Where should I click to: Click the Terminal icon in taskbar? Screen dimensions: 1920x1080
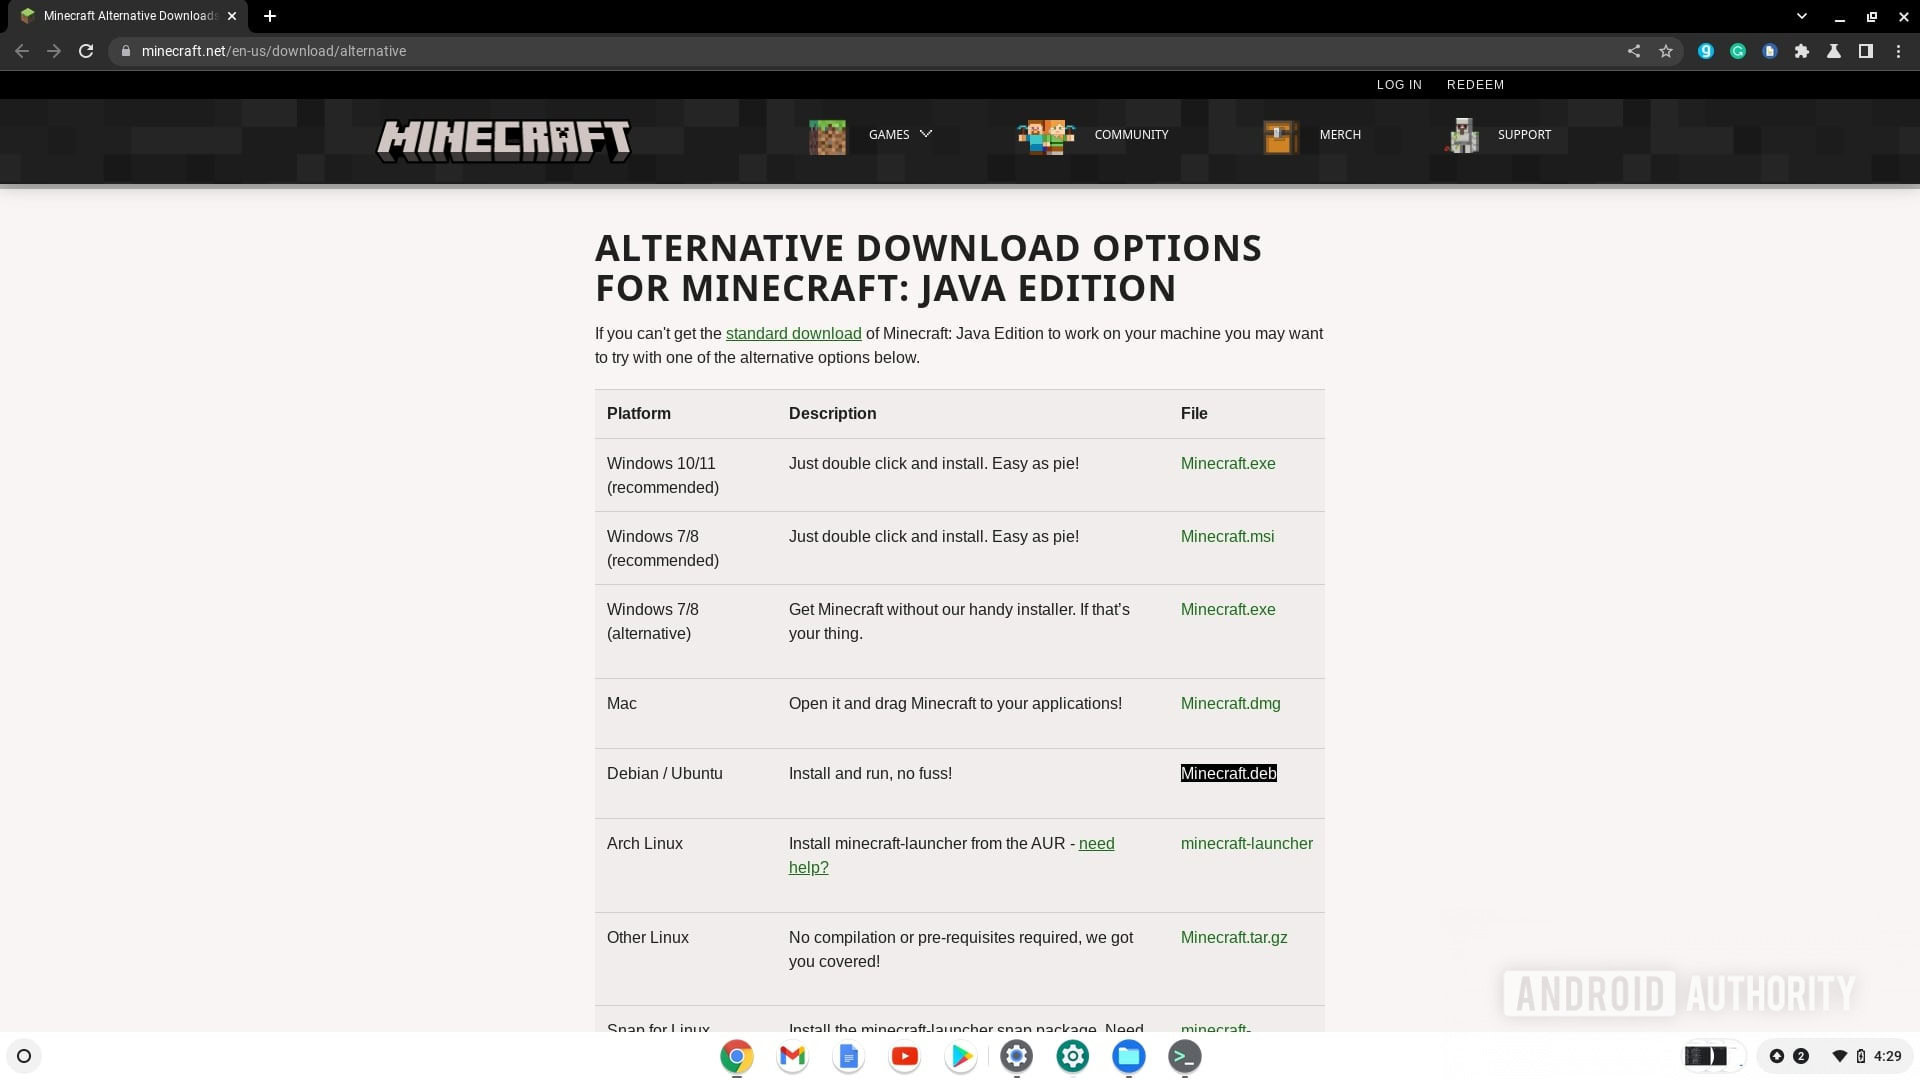click(x=1184, y=1056)
